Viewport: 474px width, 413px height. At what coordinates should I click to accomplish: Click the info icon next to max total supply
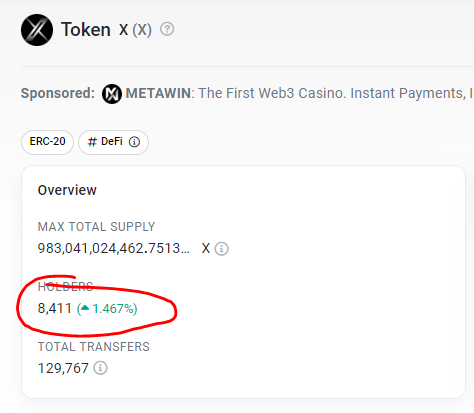(221, 249)
